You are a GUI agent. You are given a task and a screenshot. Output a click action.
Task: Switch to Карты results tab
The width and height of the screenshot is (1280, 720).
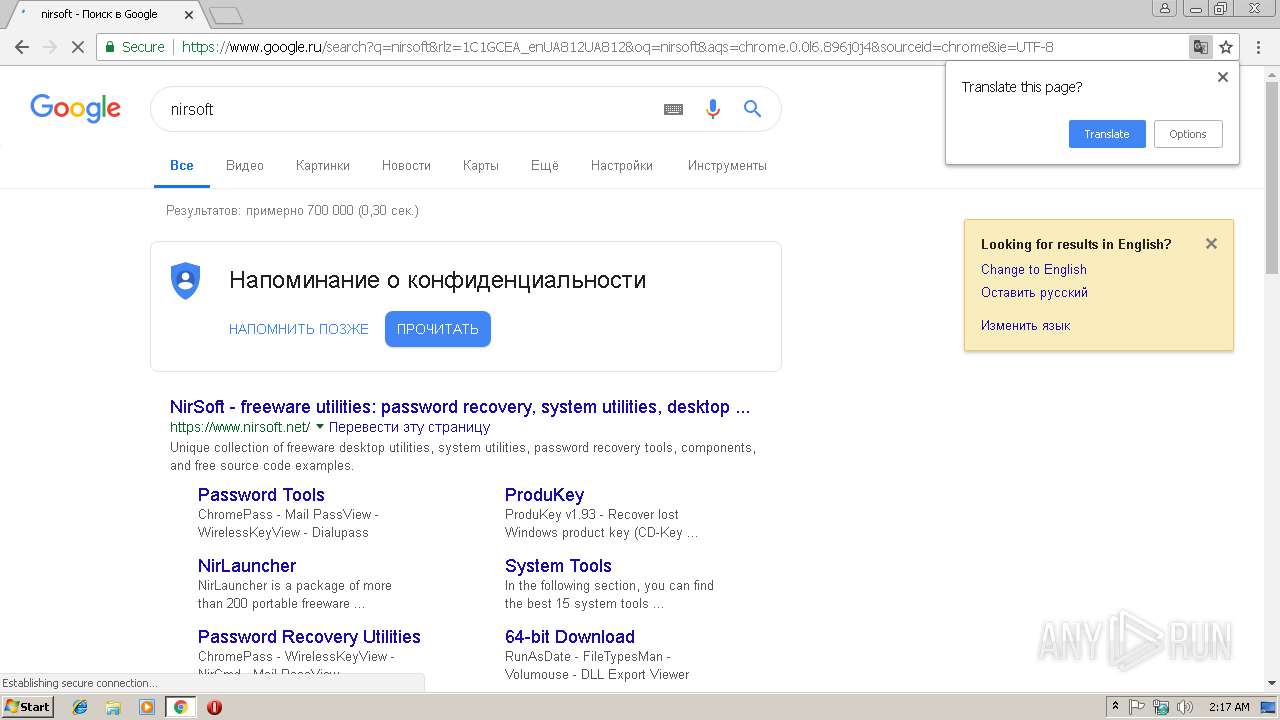[x=481, y=166]
